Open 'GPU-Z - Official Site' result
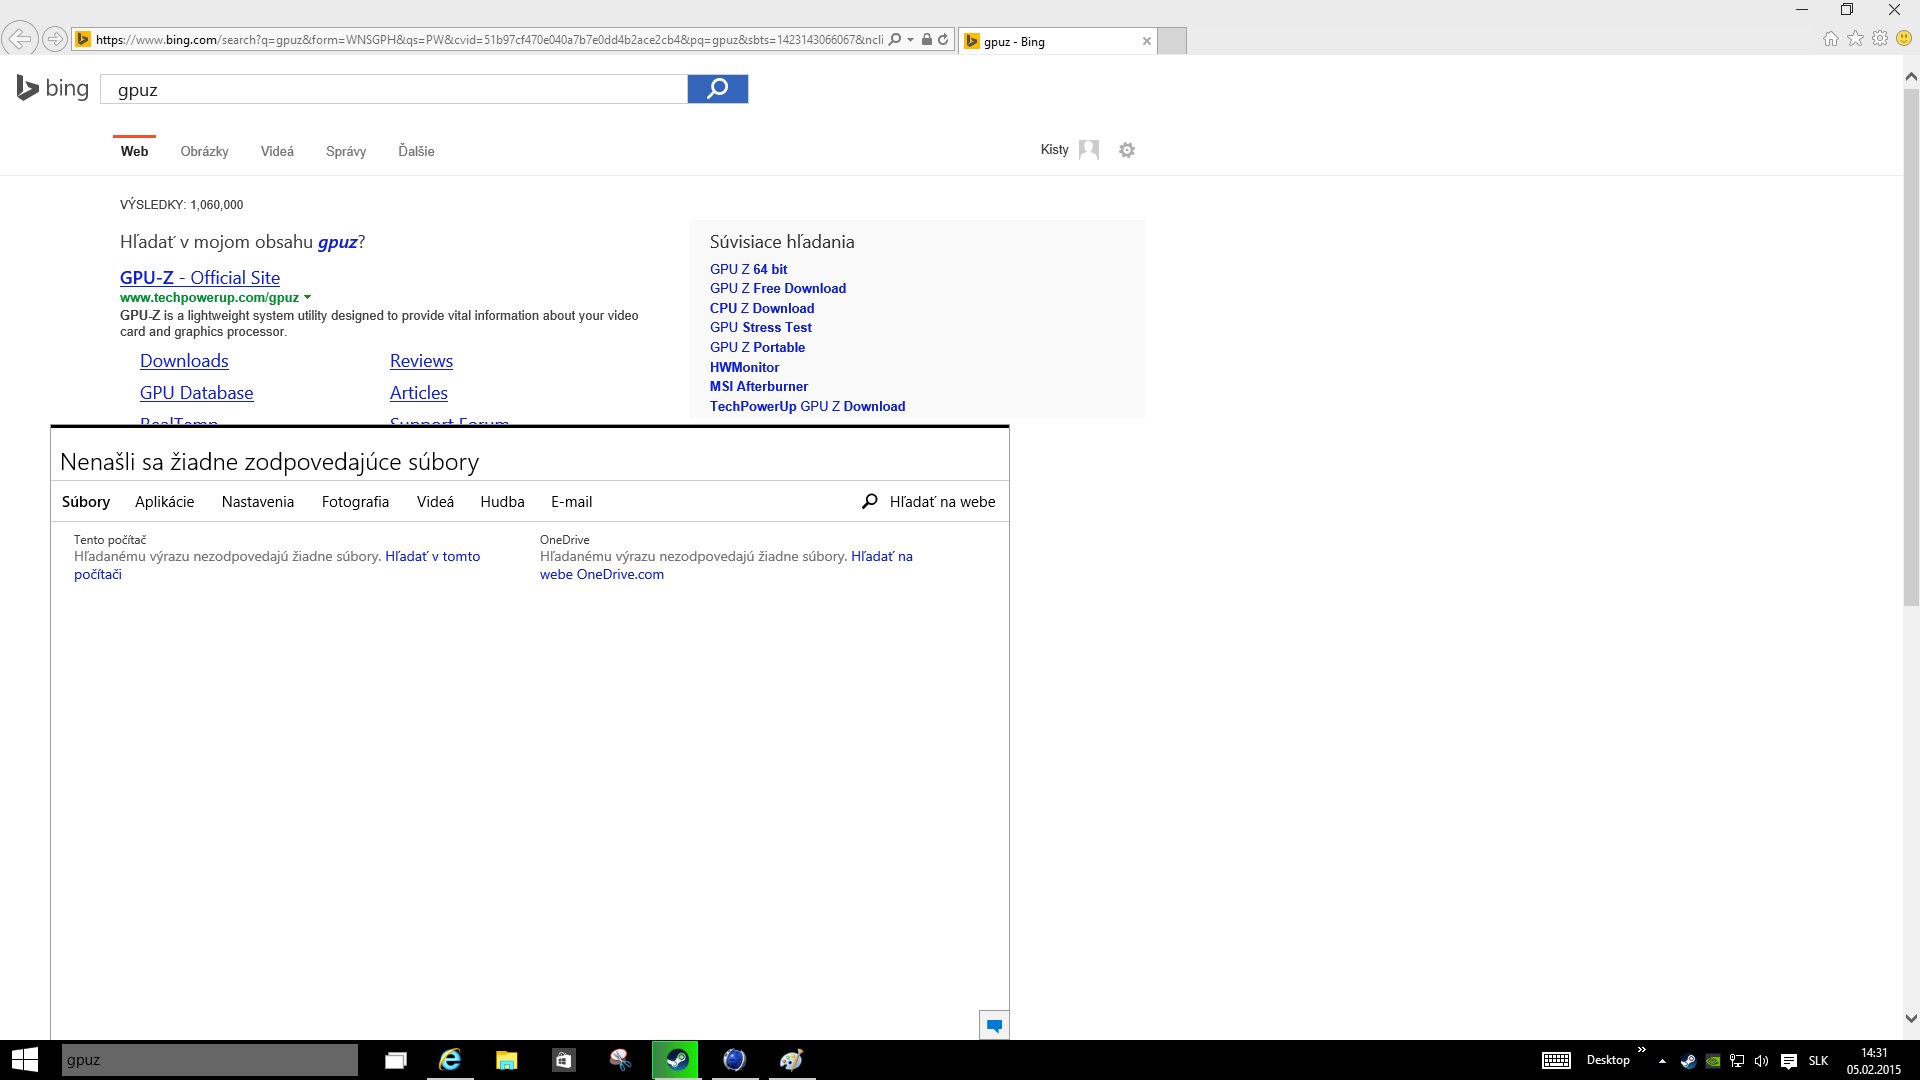The height and width of the screenshot is (1080, 1920). [x=200, y=278]
